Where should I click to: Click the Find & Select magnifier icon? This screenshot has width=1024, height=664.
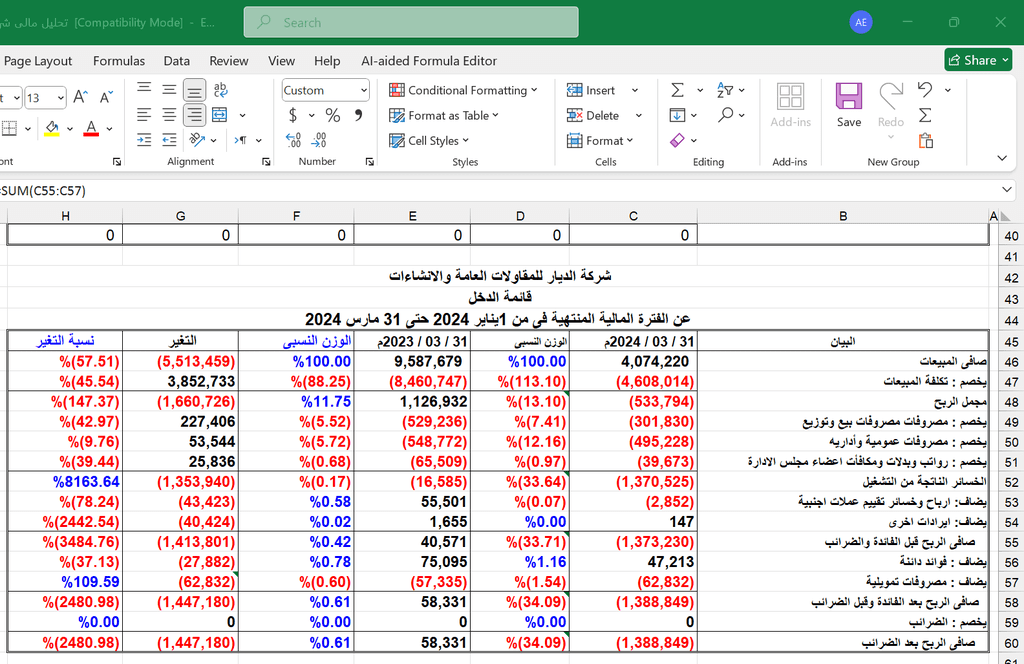pos(725,115)
